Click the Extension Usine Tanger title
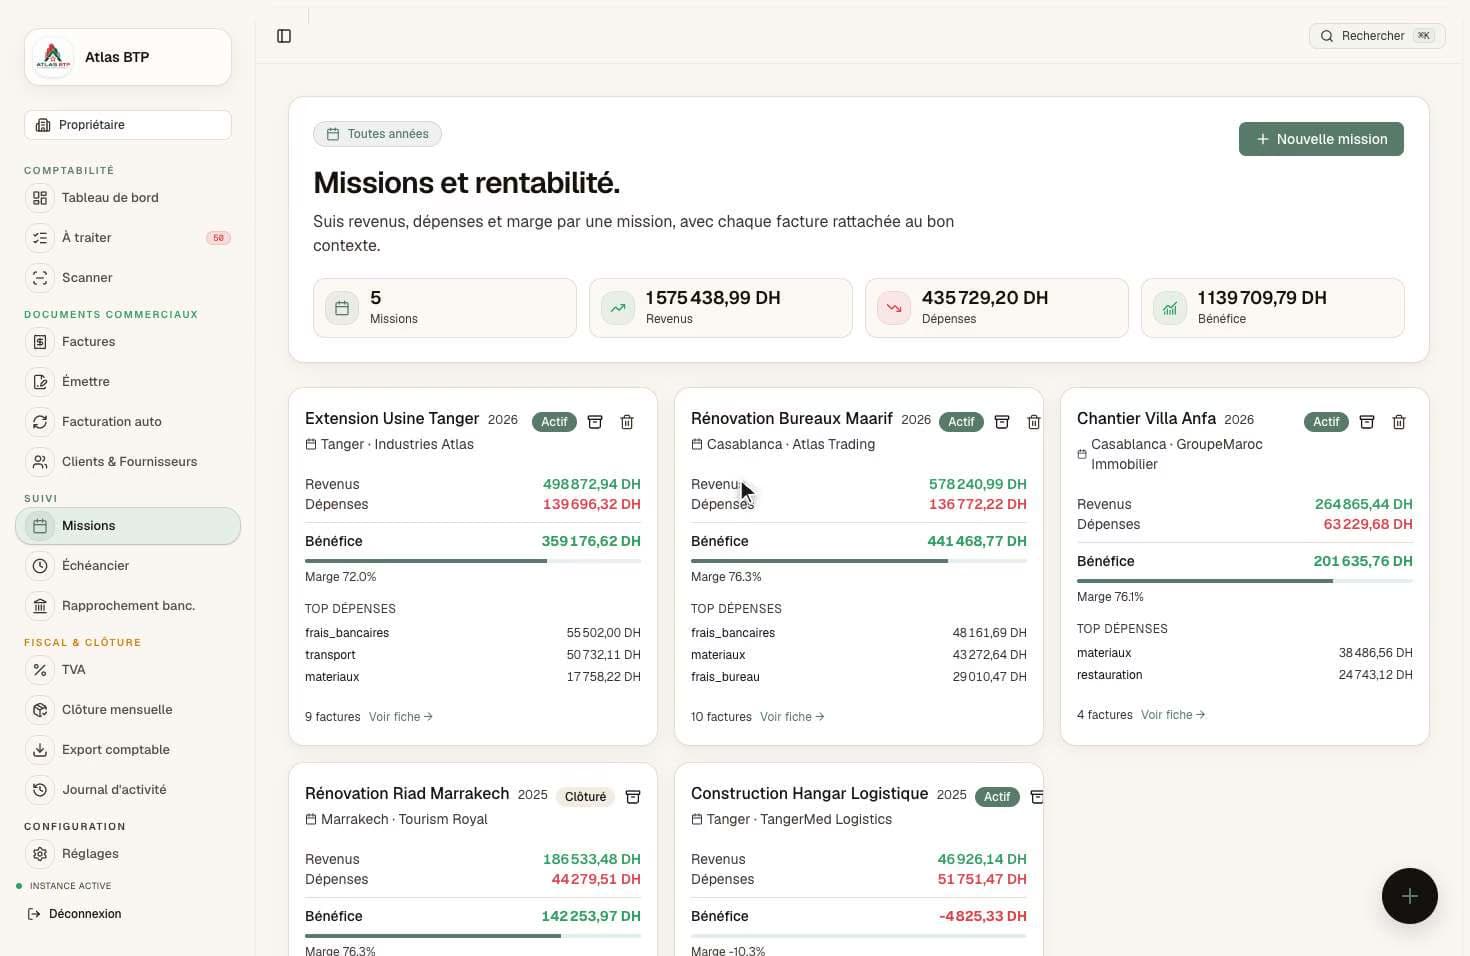 [392, 419]
